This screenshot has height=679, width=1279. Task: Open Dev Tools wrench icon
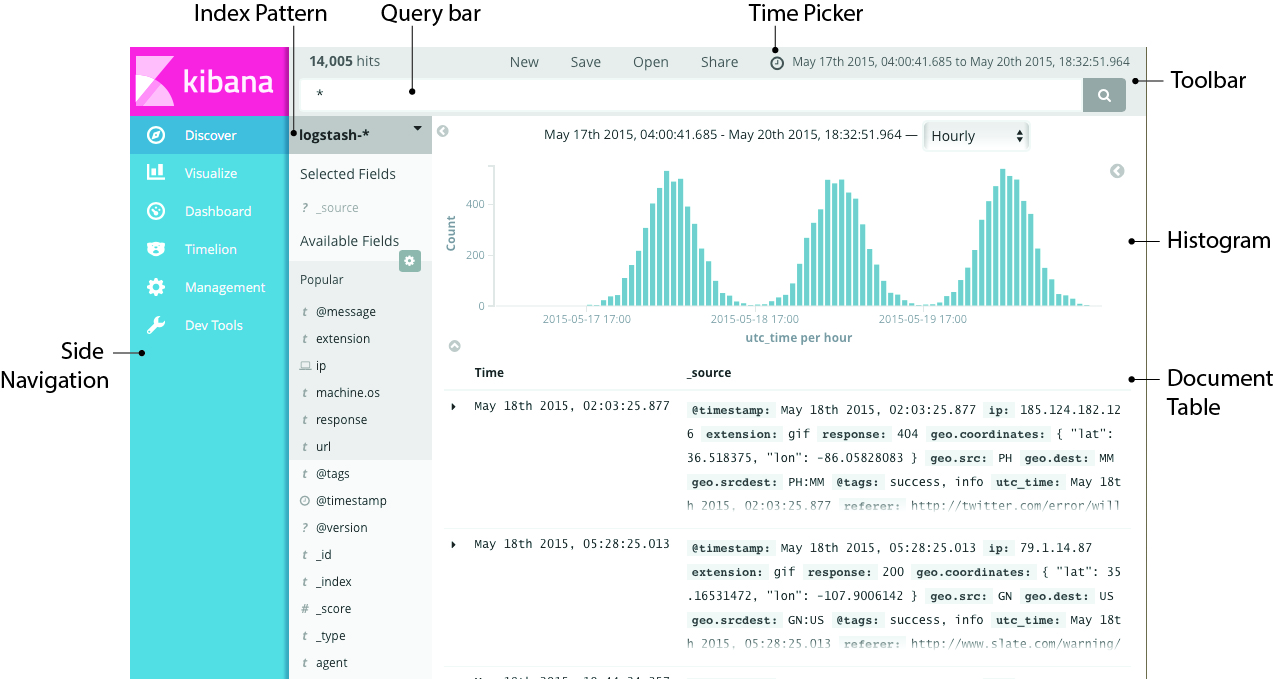[156, 325]
